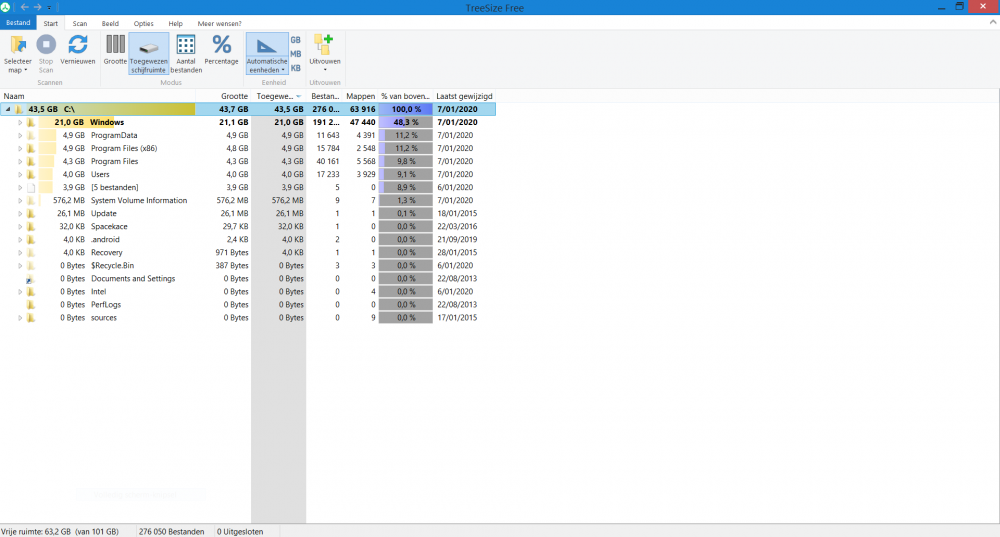
Task: Select the Aantal bestanden mode icon
Action: tap(186, 45)
